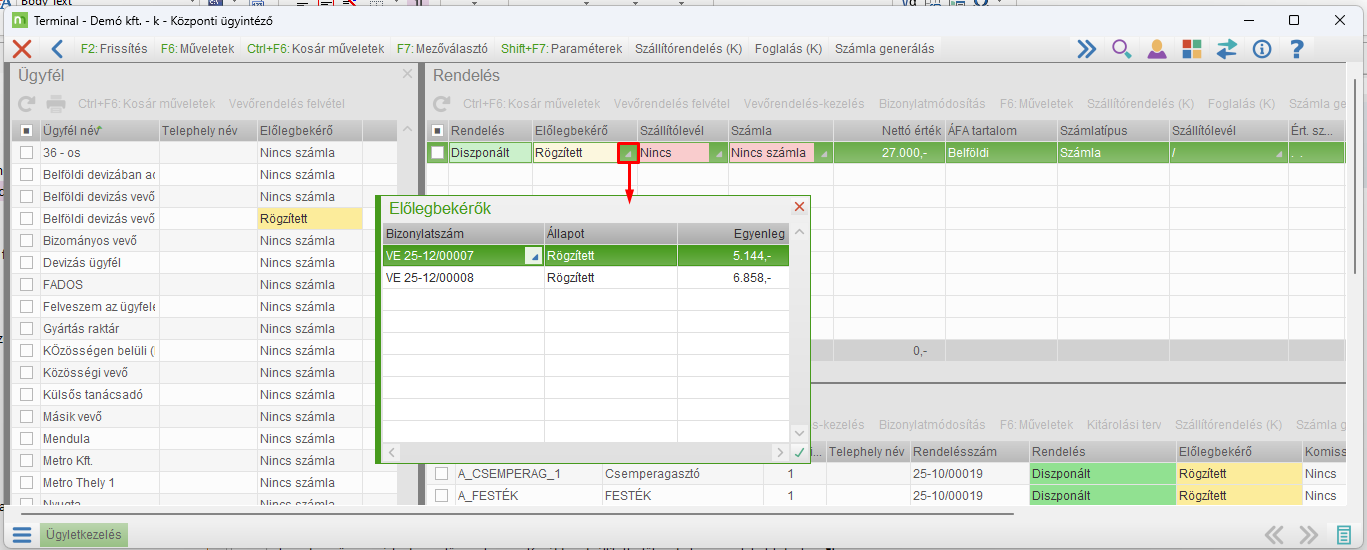Viewport: 1367px width, 550px height.
Task: Select Külsős tanácsadó customer row
Action: coord(204,395)
